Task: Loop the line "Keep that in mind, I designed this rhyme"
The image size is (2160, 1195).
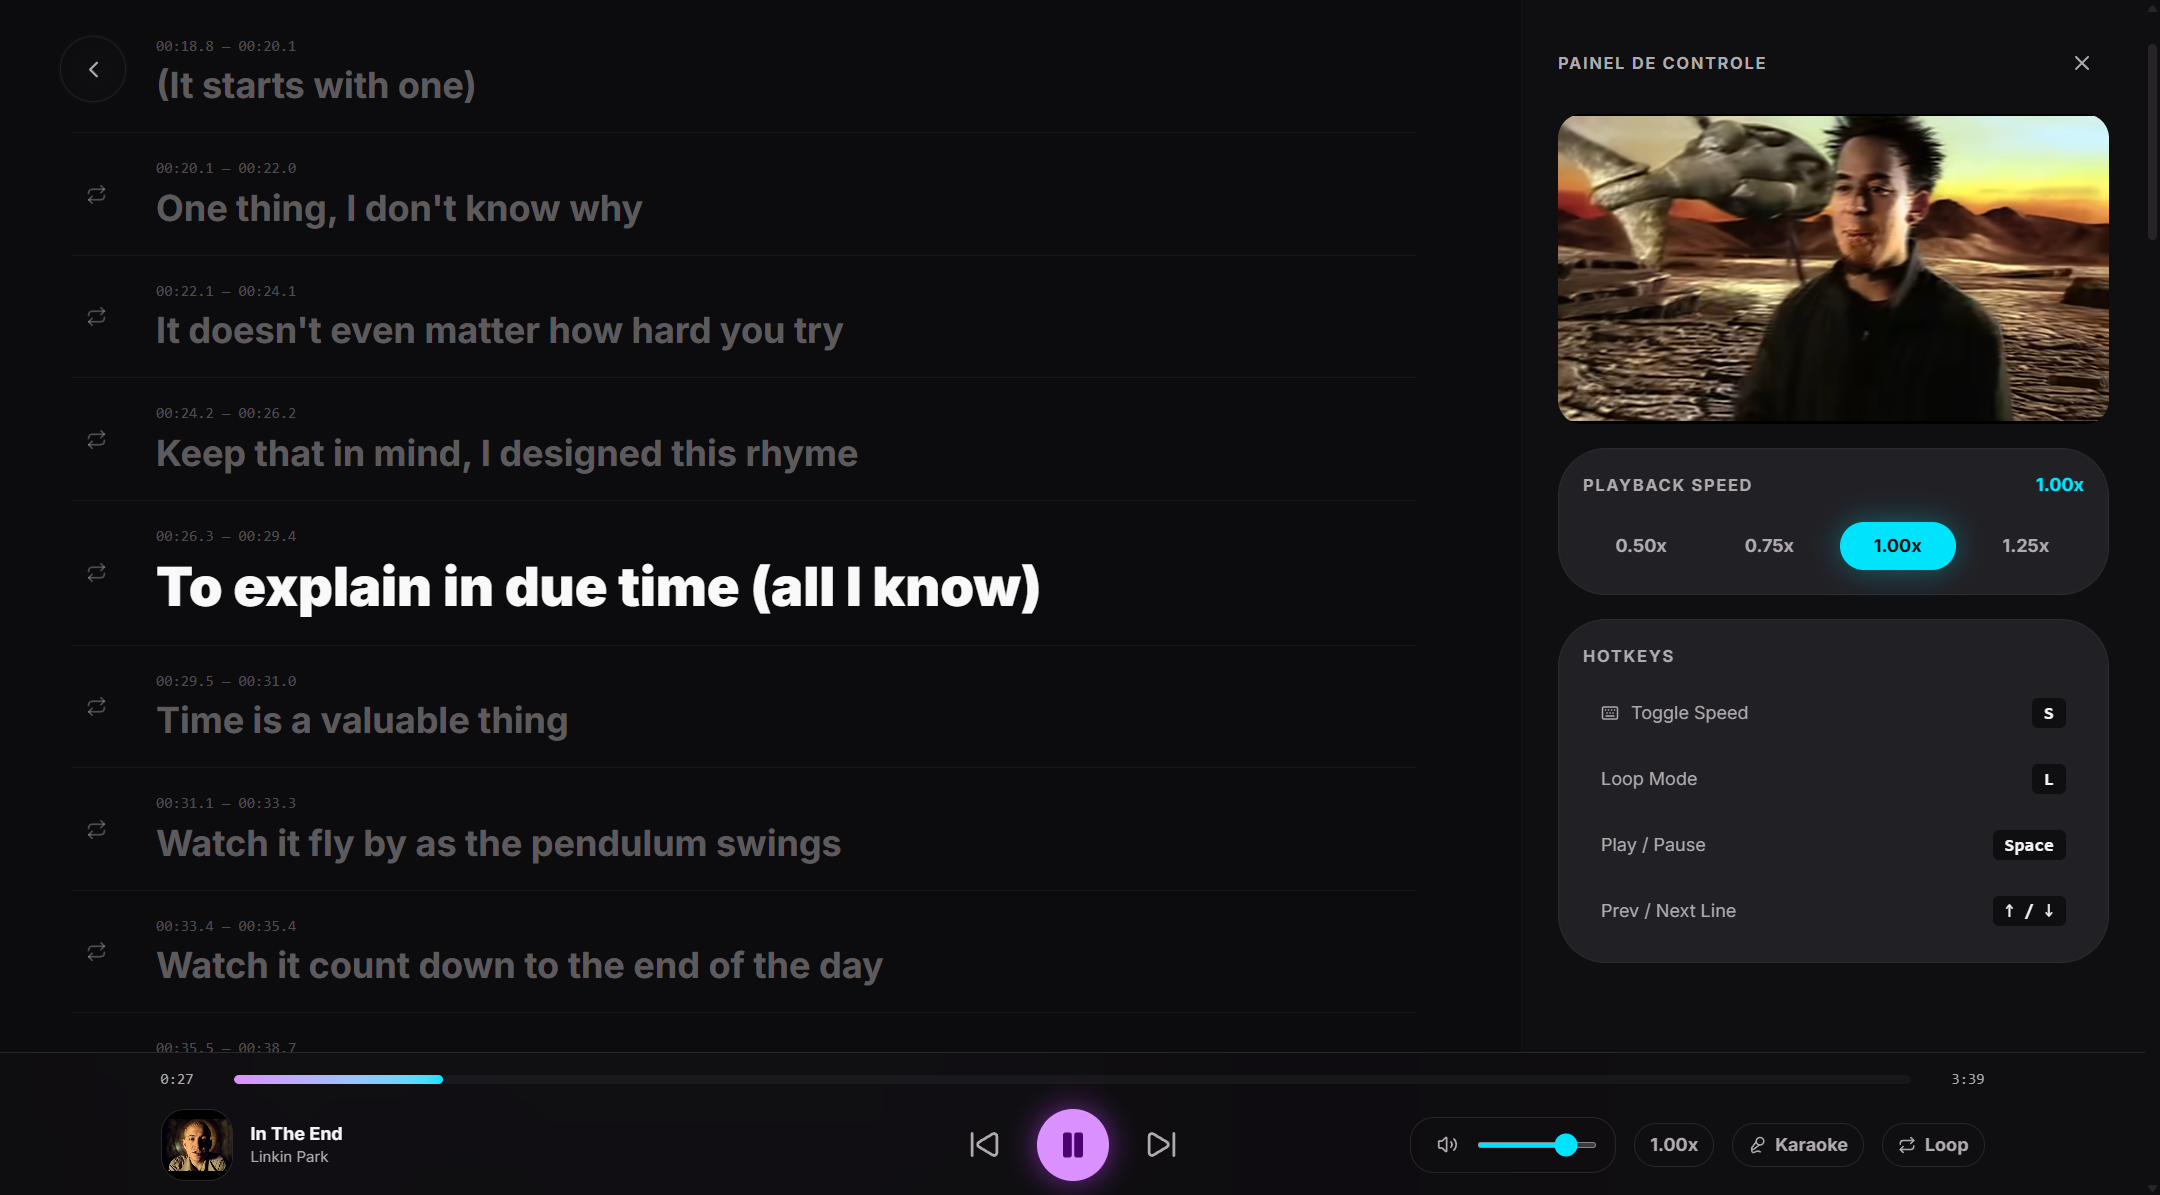Action: pos(96,439)
